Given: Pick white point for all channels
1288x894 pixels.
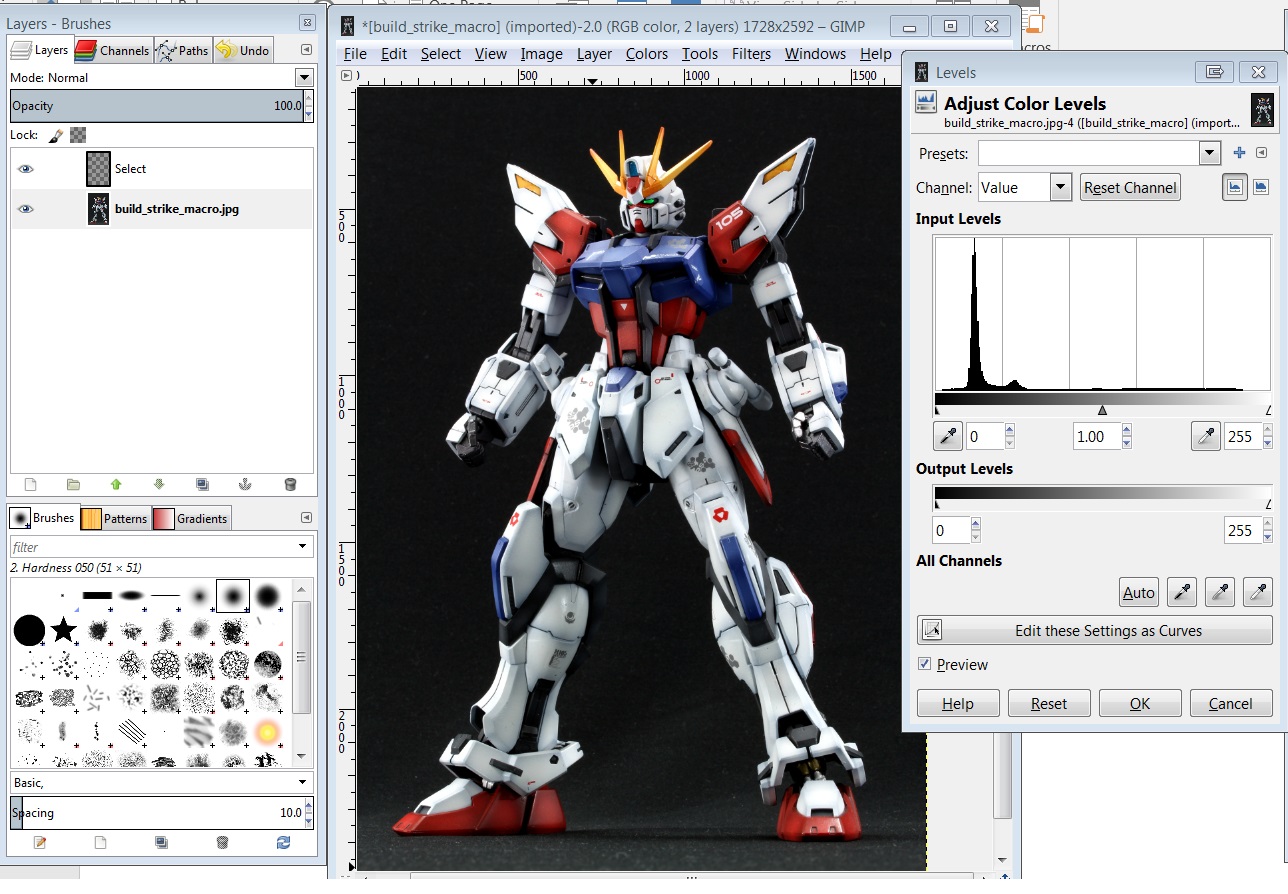Looking at the screenshot, I should point(1258,592).
